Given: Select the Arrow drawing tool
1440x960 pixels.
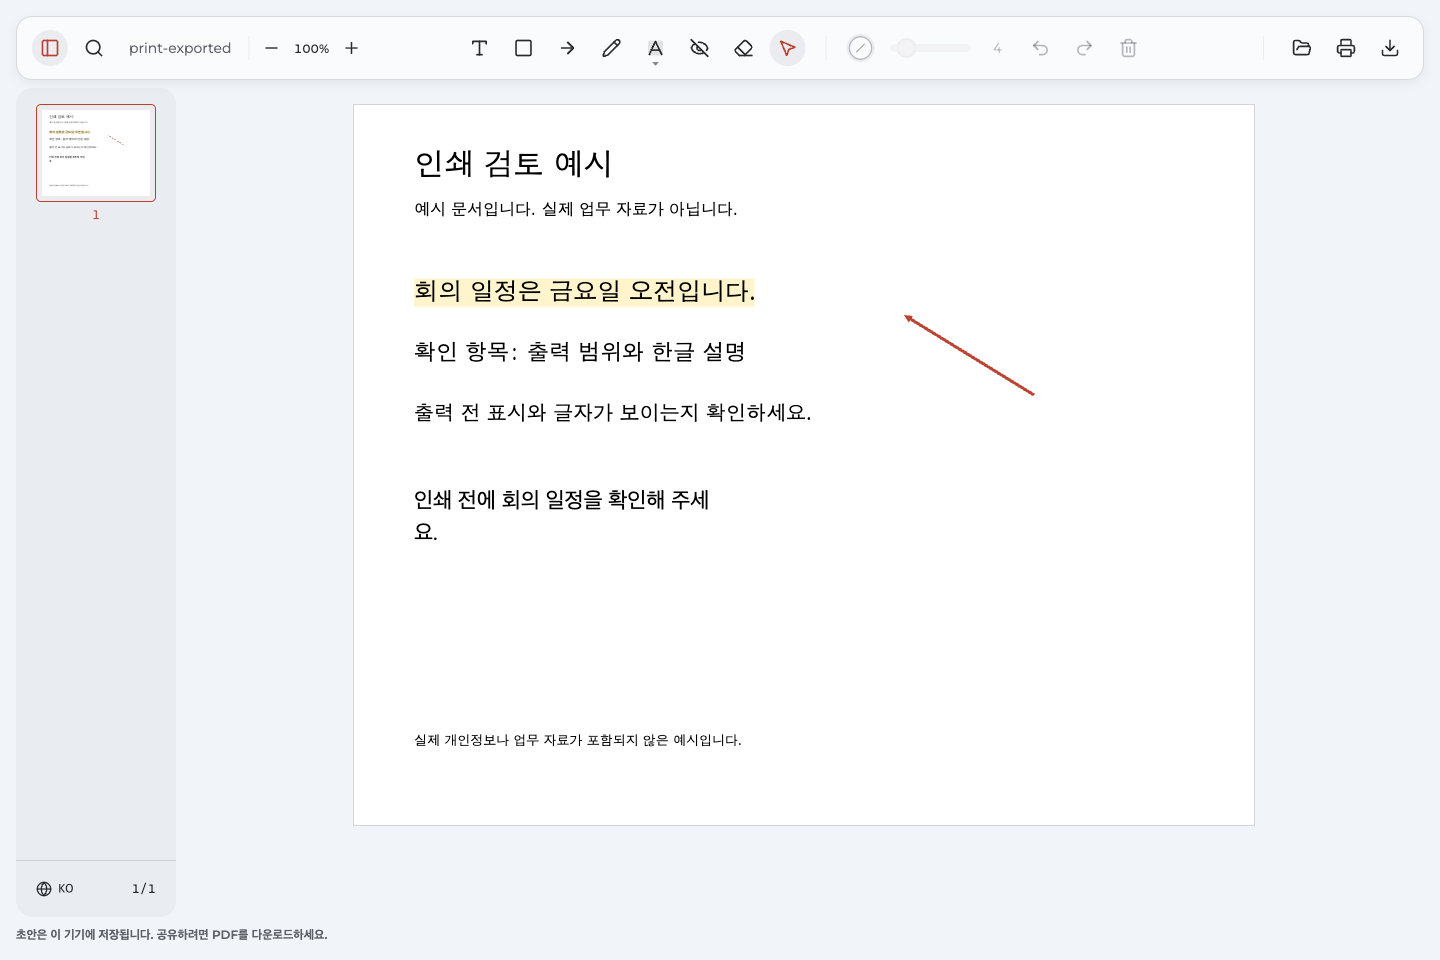Looking at the screenshot, I should click(x=567, y=48).
